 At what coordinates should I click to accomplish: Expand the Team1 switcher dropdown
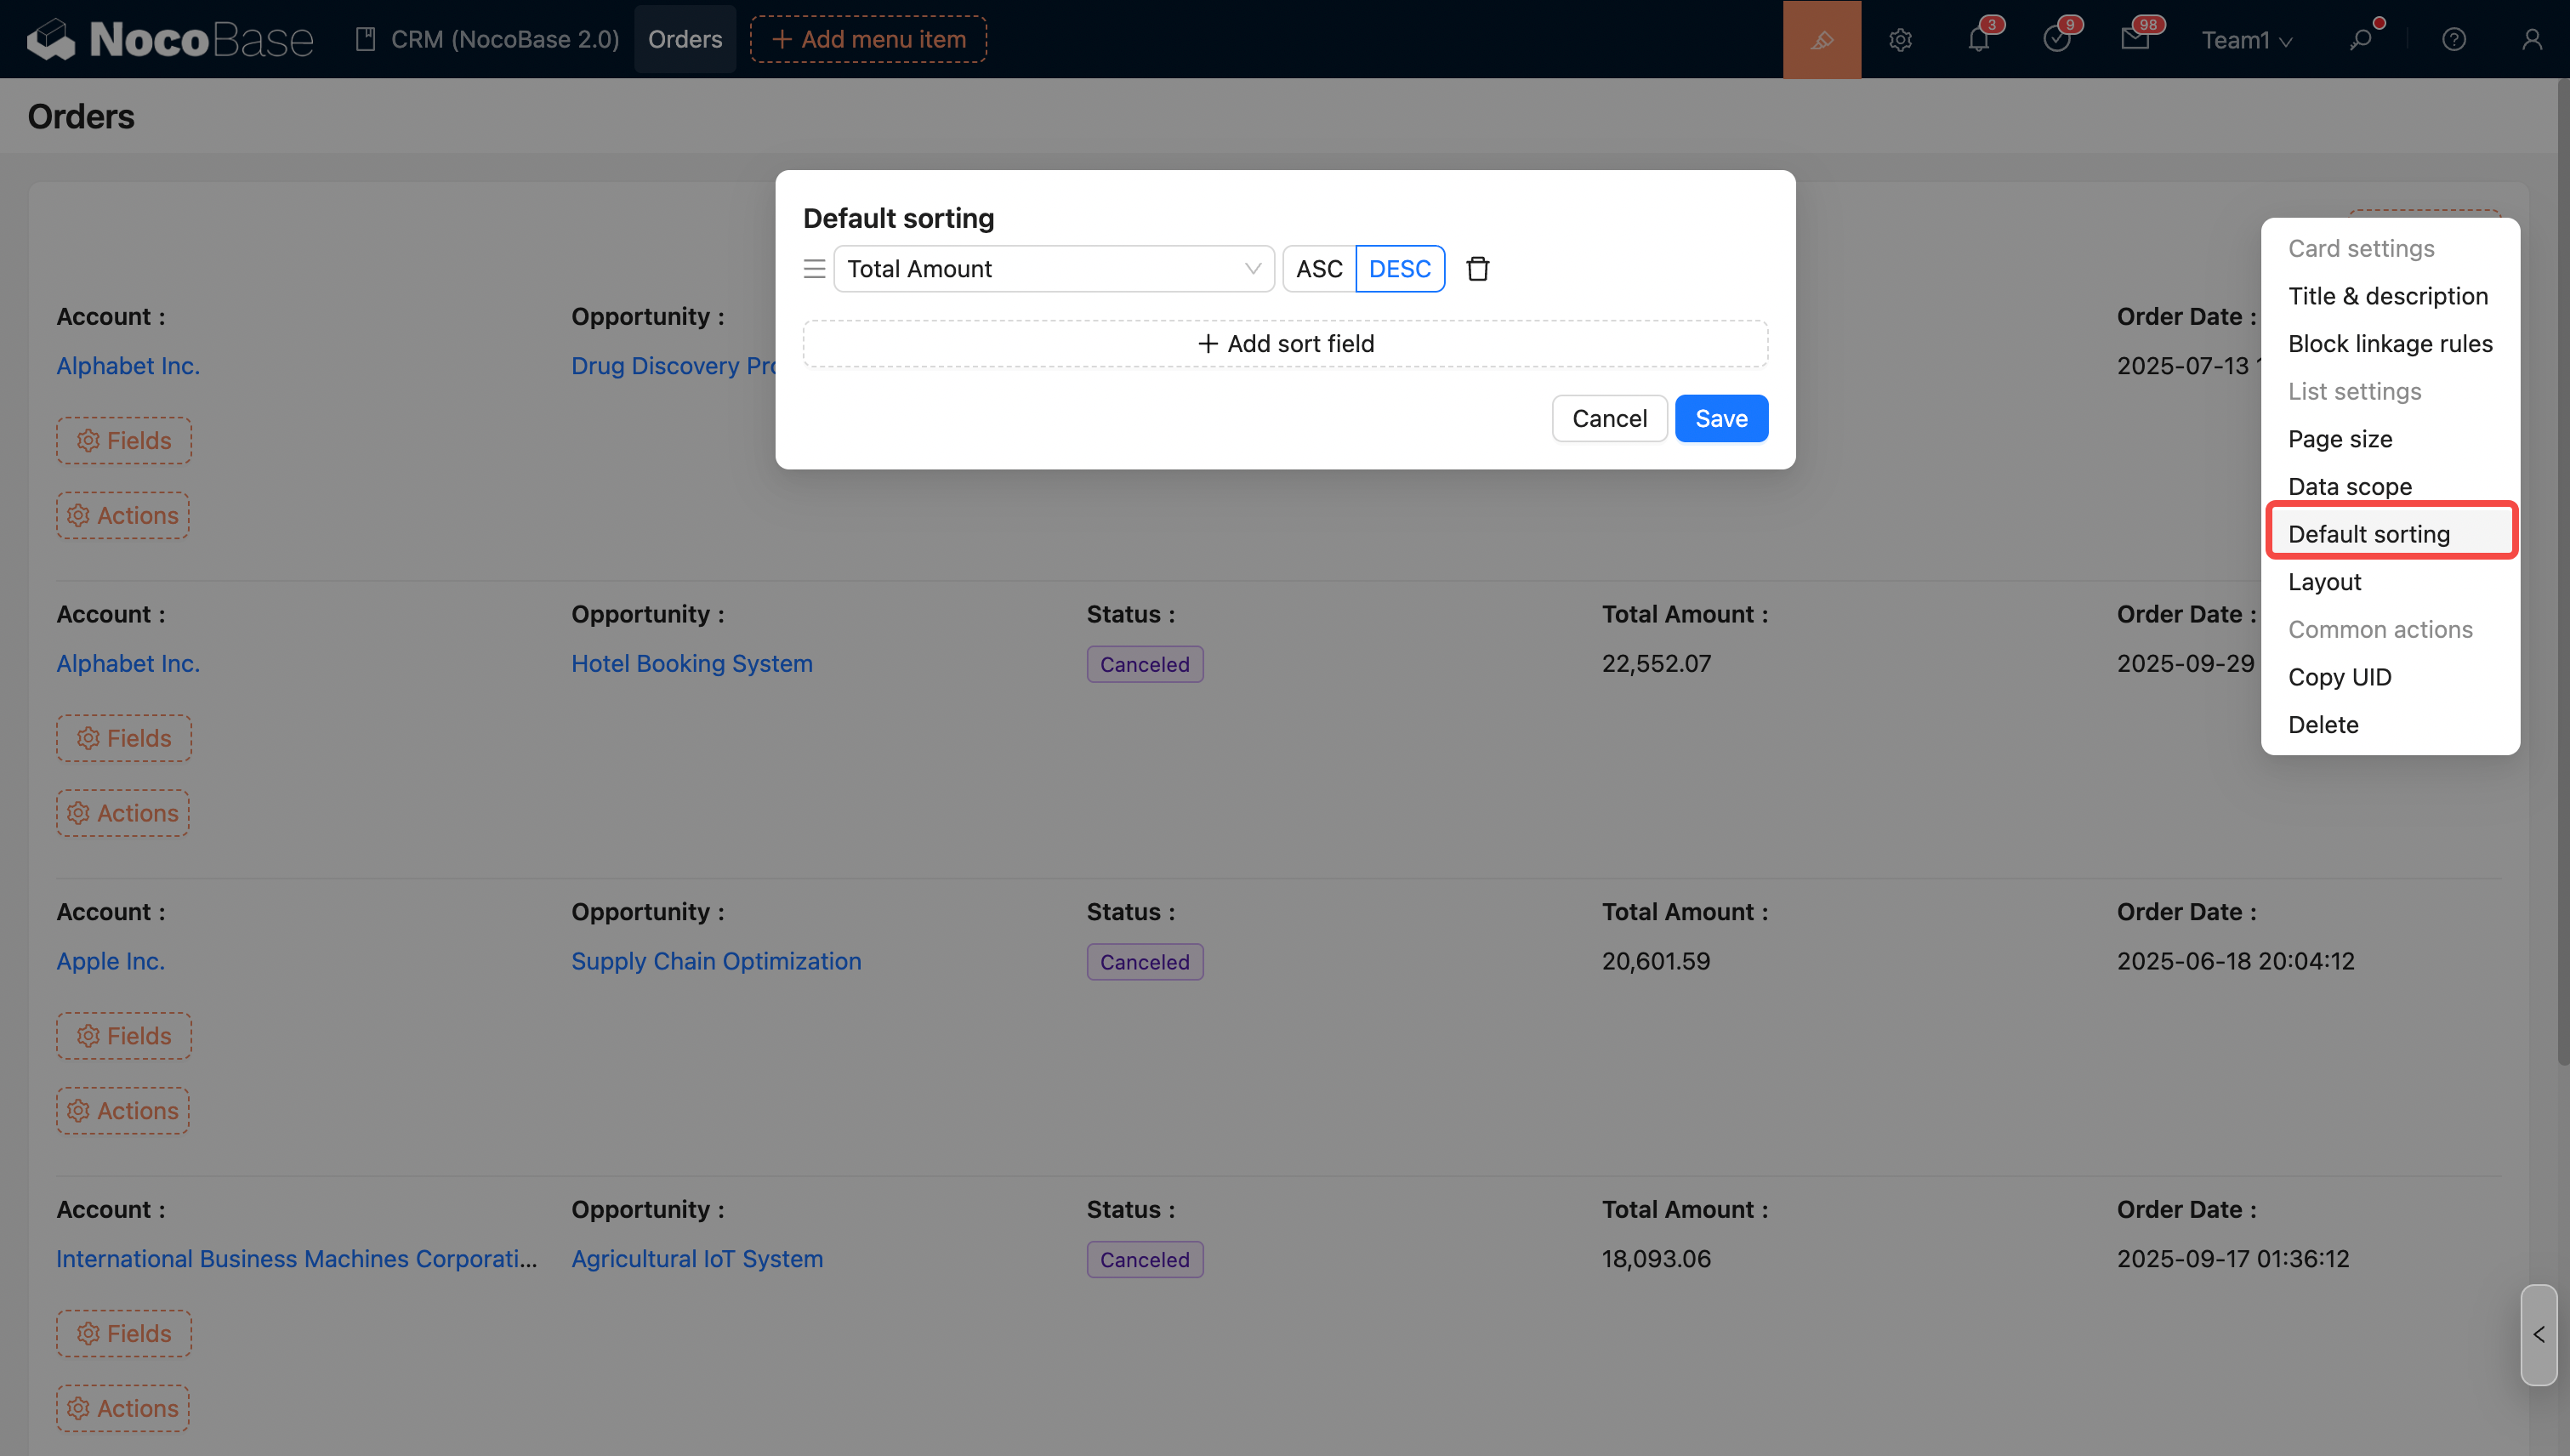2246,39
